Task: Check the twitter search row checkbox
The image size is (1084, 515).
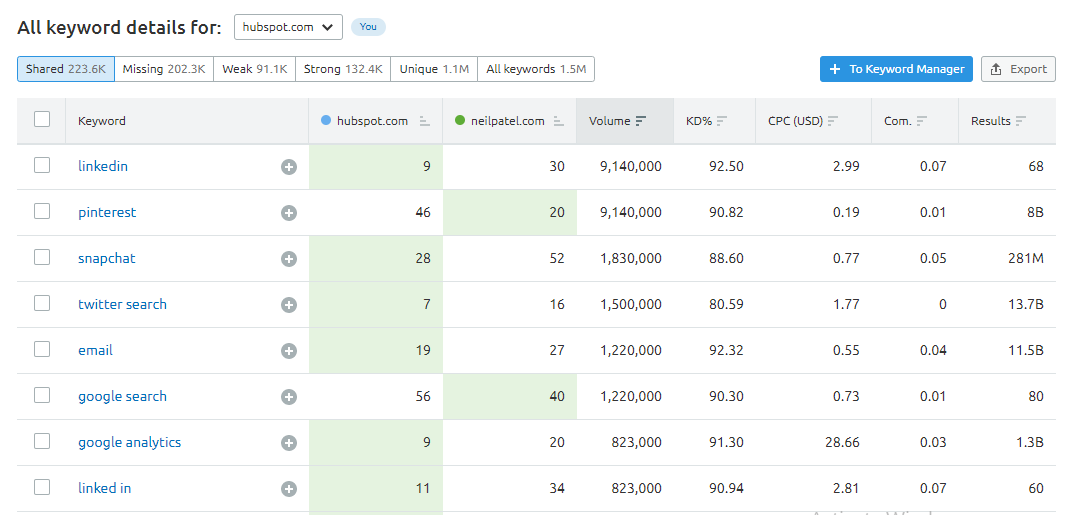Action: (x=42, y=303)
